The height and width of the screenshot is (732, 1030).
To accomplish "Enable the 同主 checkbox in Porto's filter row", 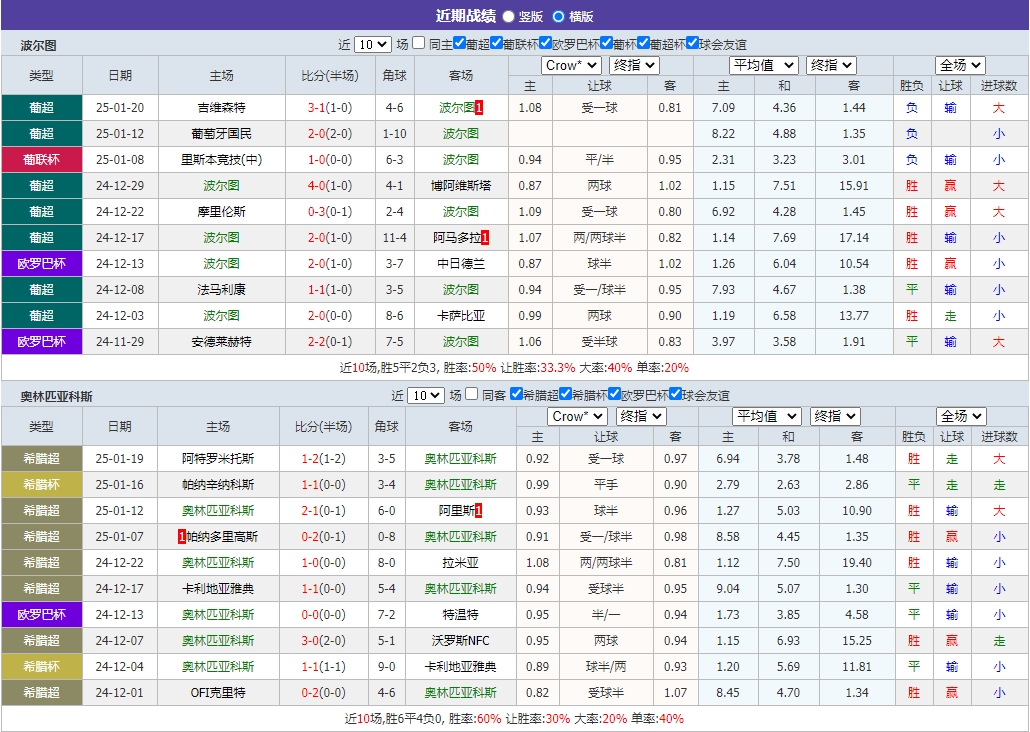I will click(417, 44).
